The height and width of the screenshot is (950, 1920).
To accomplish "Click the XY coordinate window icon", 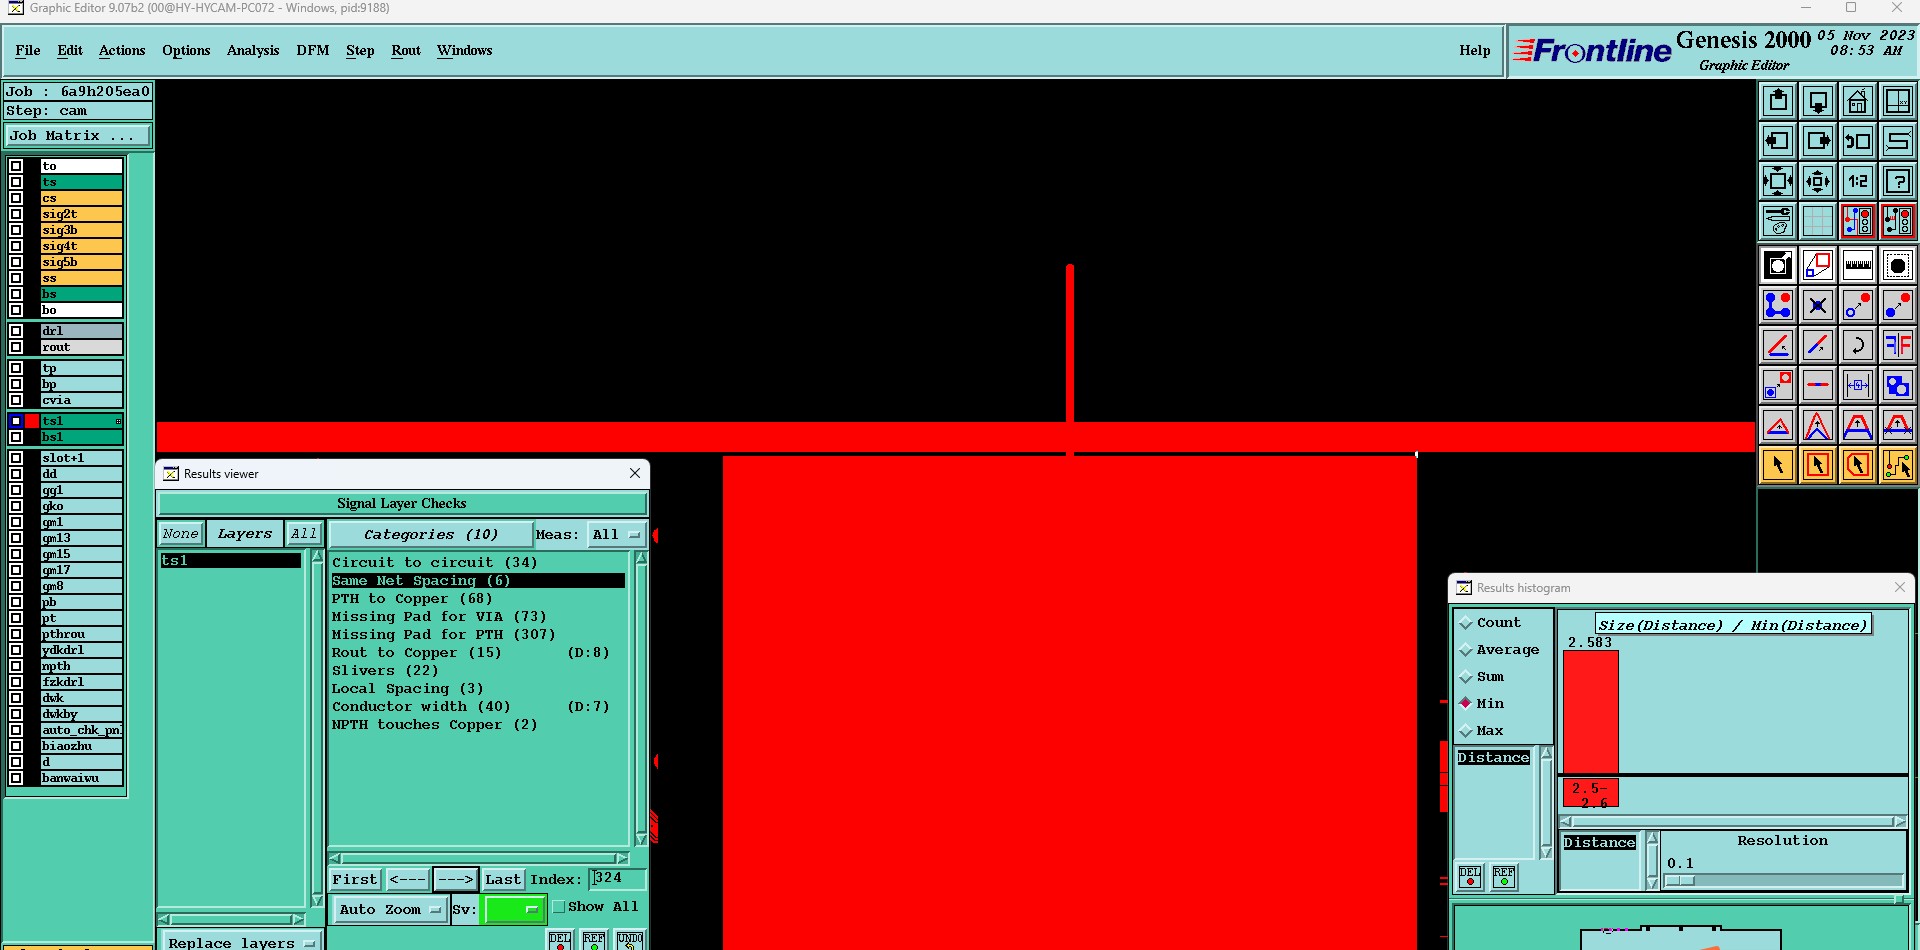I will 1898,101.
